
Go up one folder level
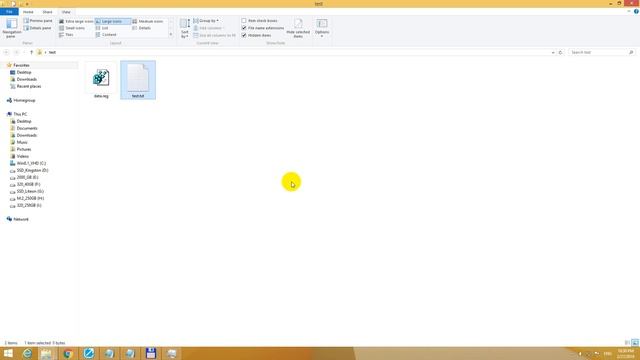coord(31,52)
